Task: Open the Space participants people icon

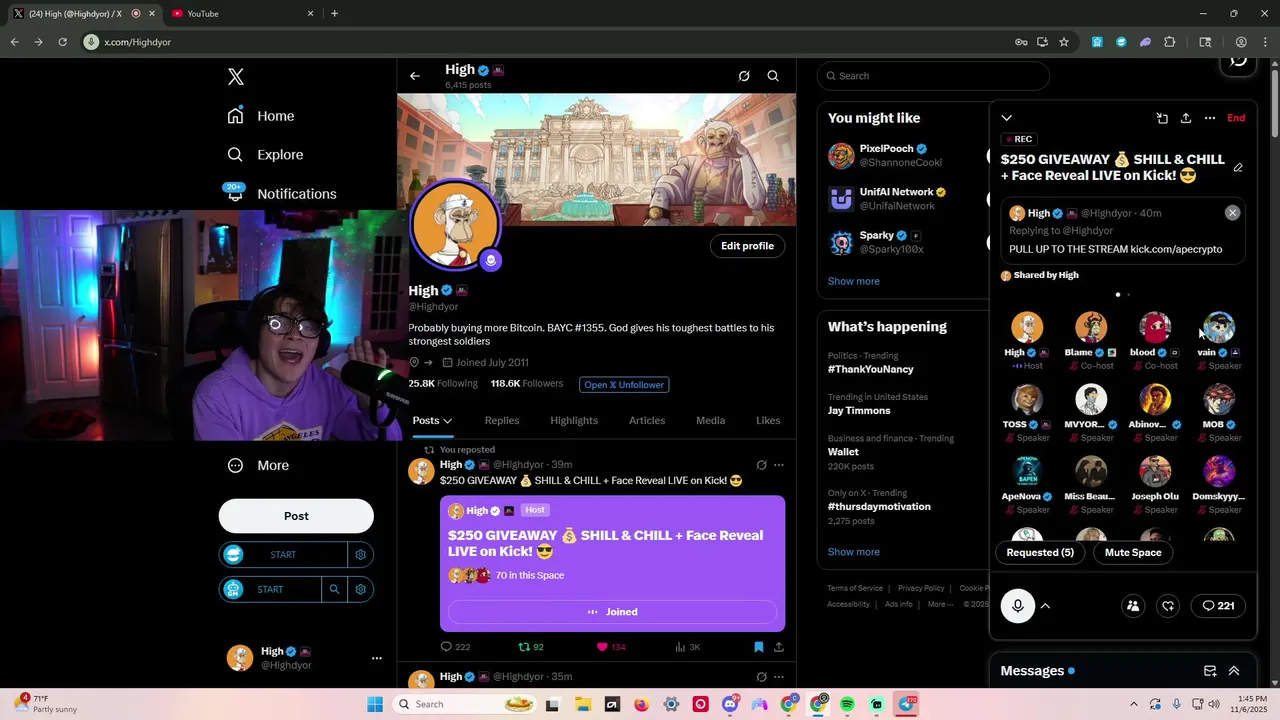Action: click(x=1133, y=606)
